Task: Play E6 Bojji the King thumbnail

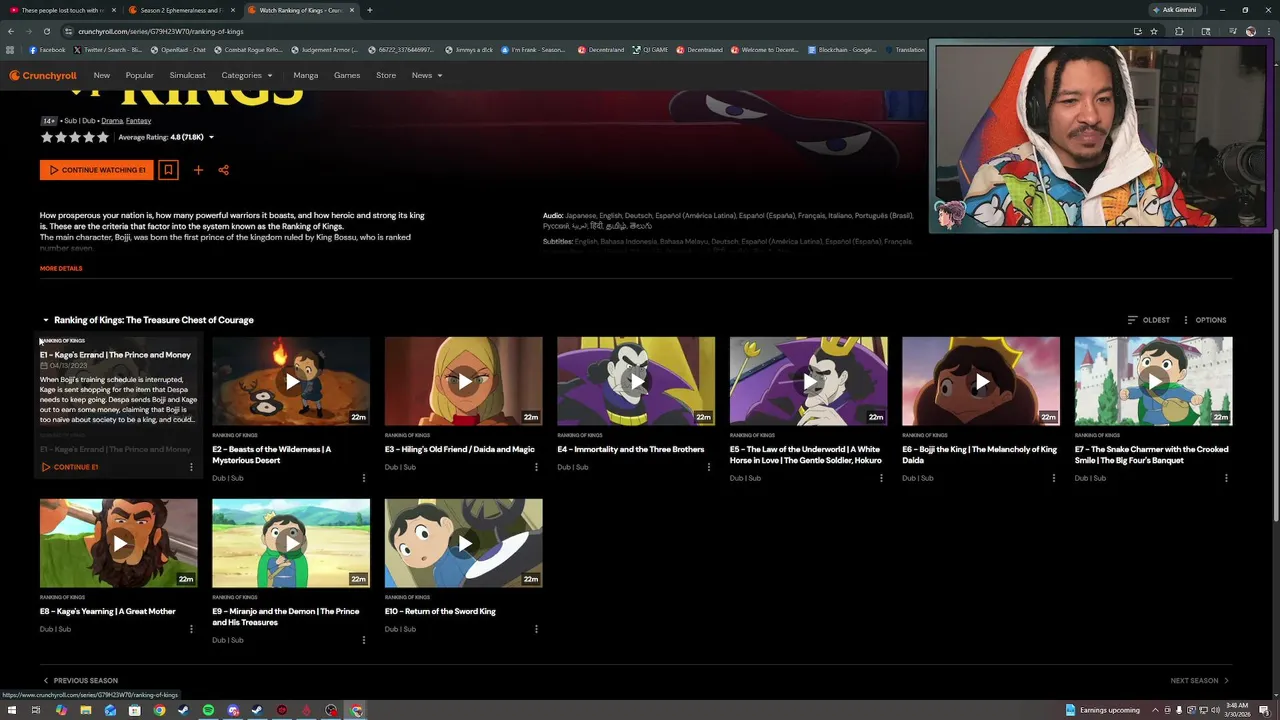Action: point(981,381)
